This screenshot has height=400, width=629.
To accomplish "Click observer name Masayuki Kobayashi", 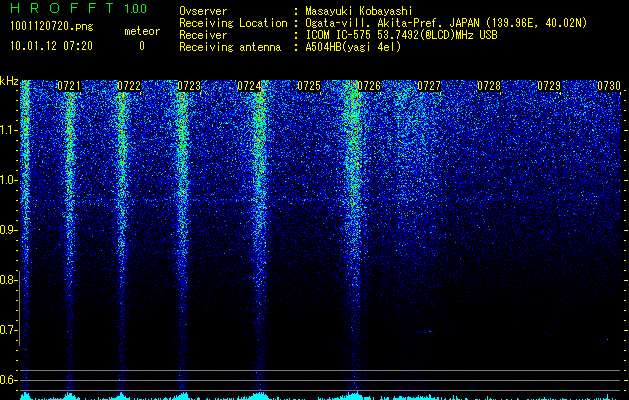I will point(359,12).
